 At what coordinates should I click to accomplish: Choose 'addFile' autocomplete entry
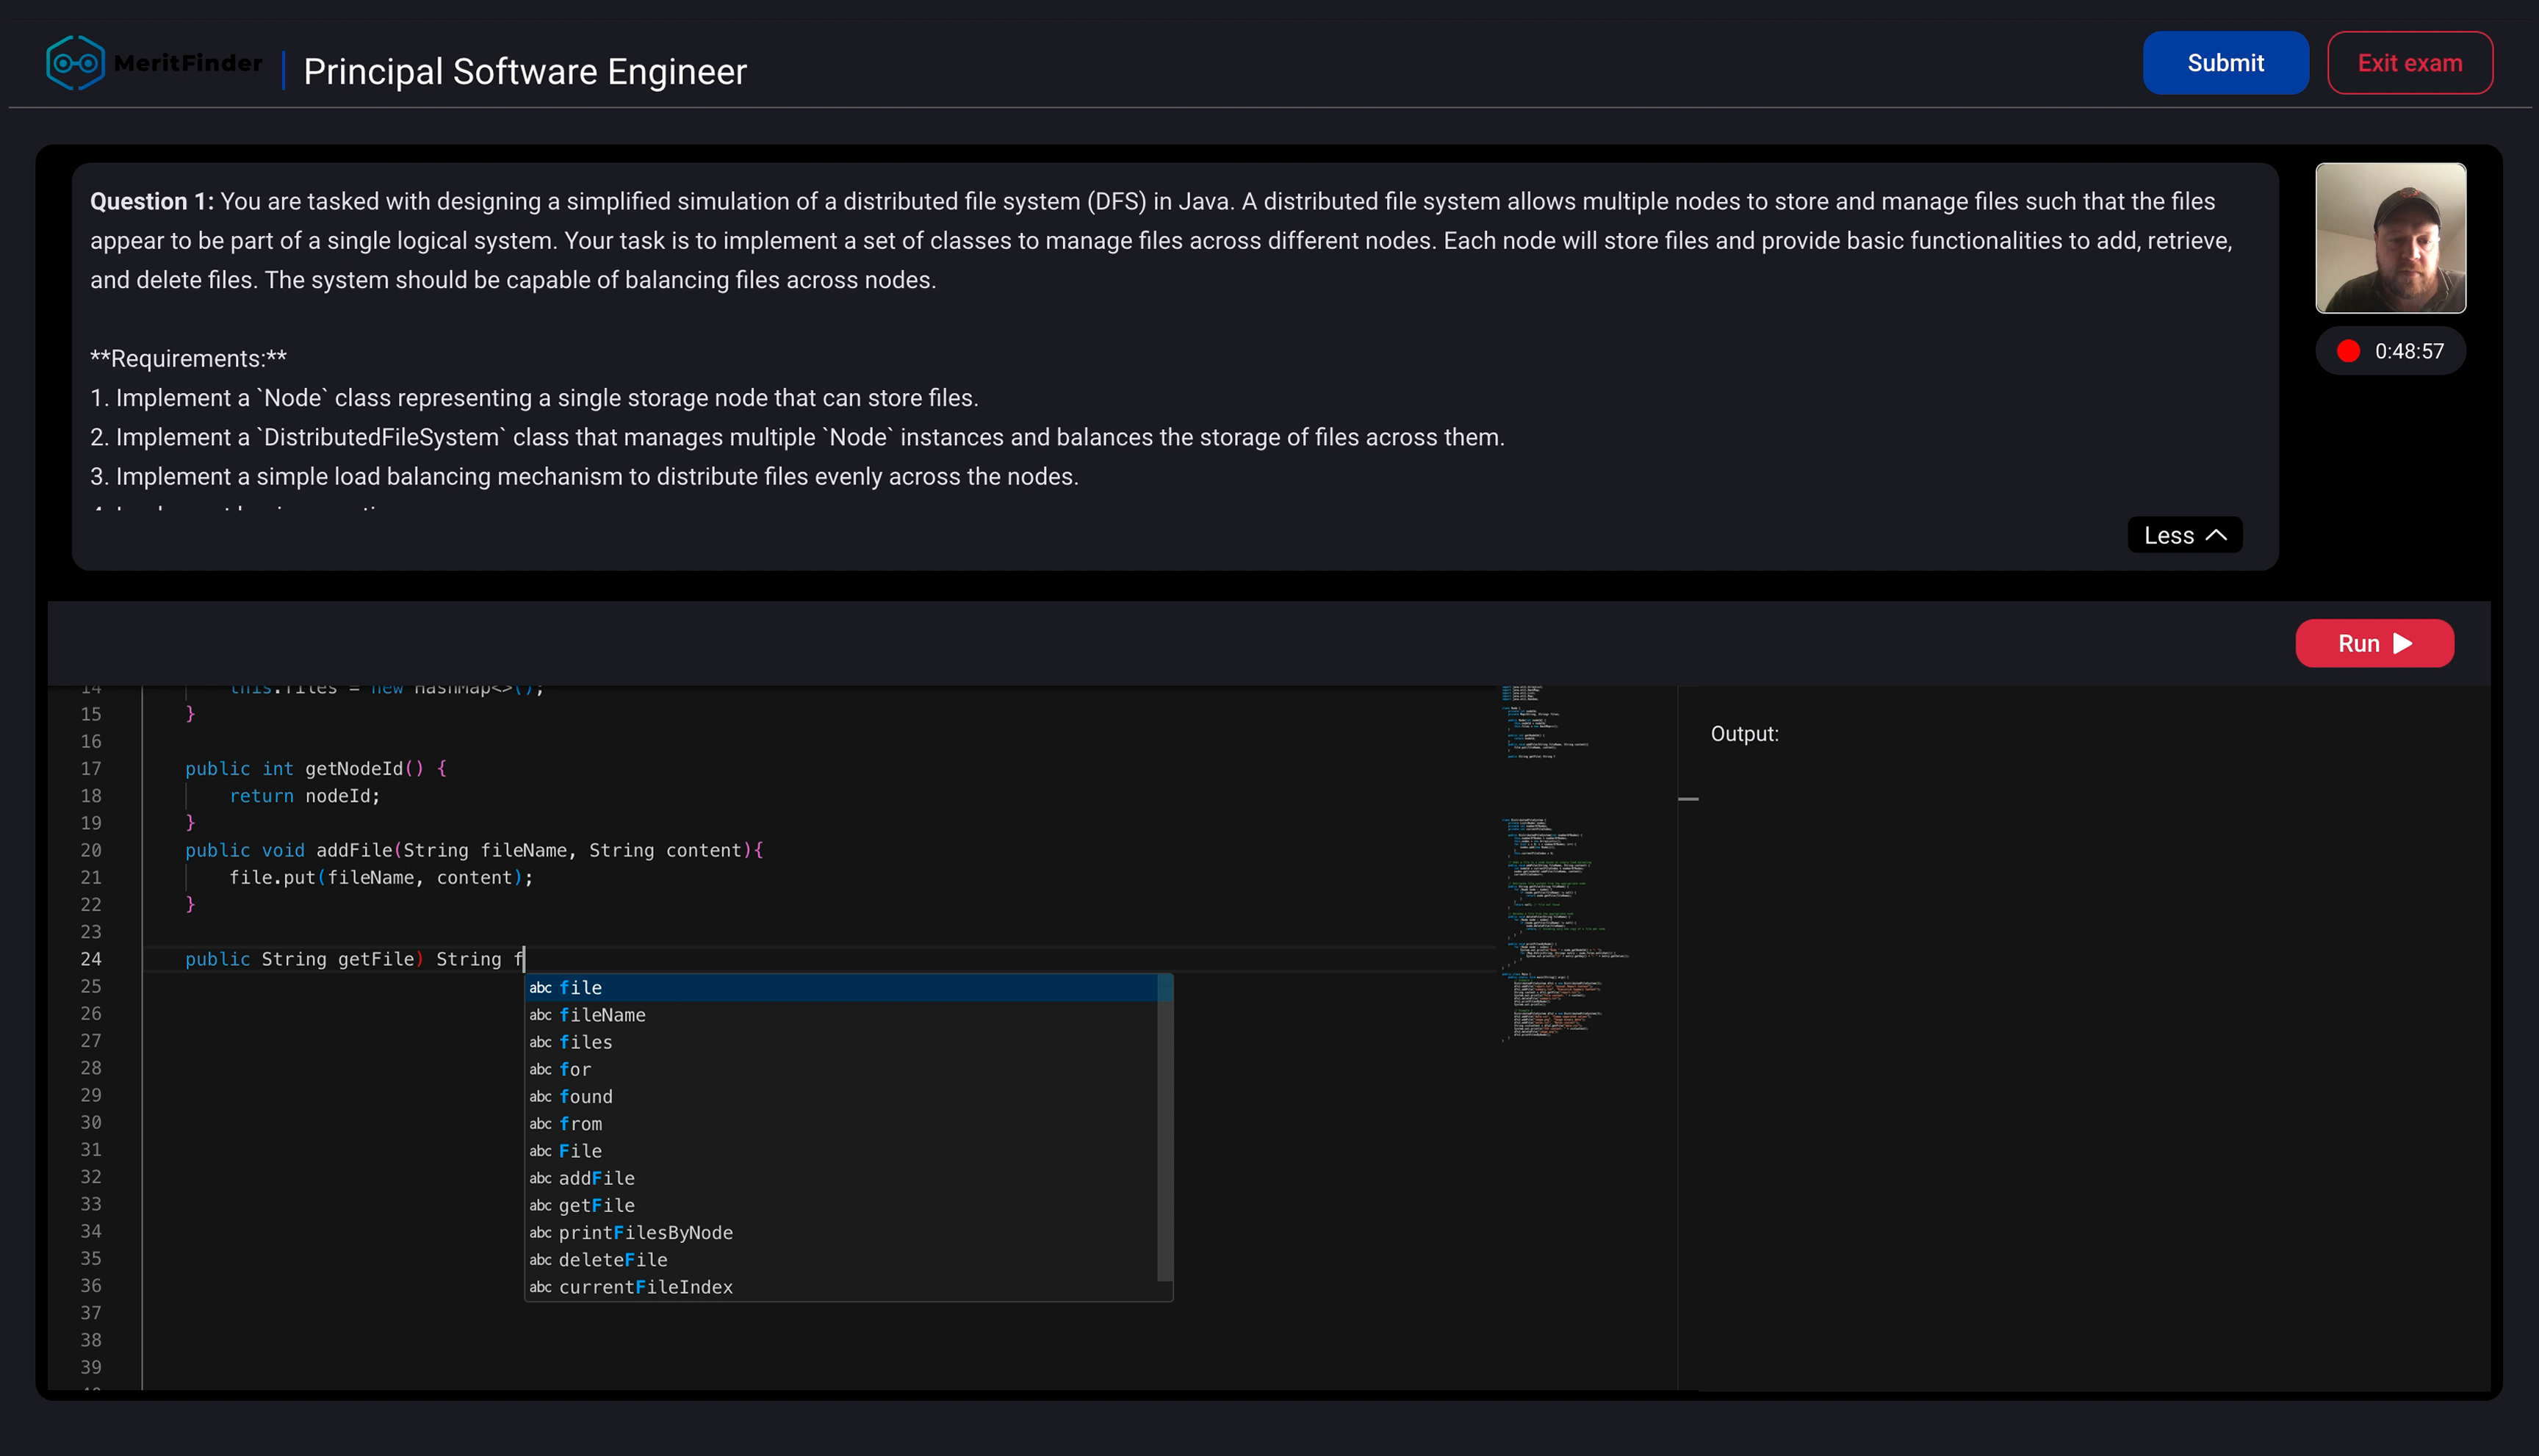[x=596, y=1178]
